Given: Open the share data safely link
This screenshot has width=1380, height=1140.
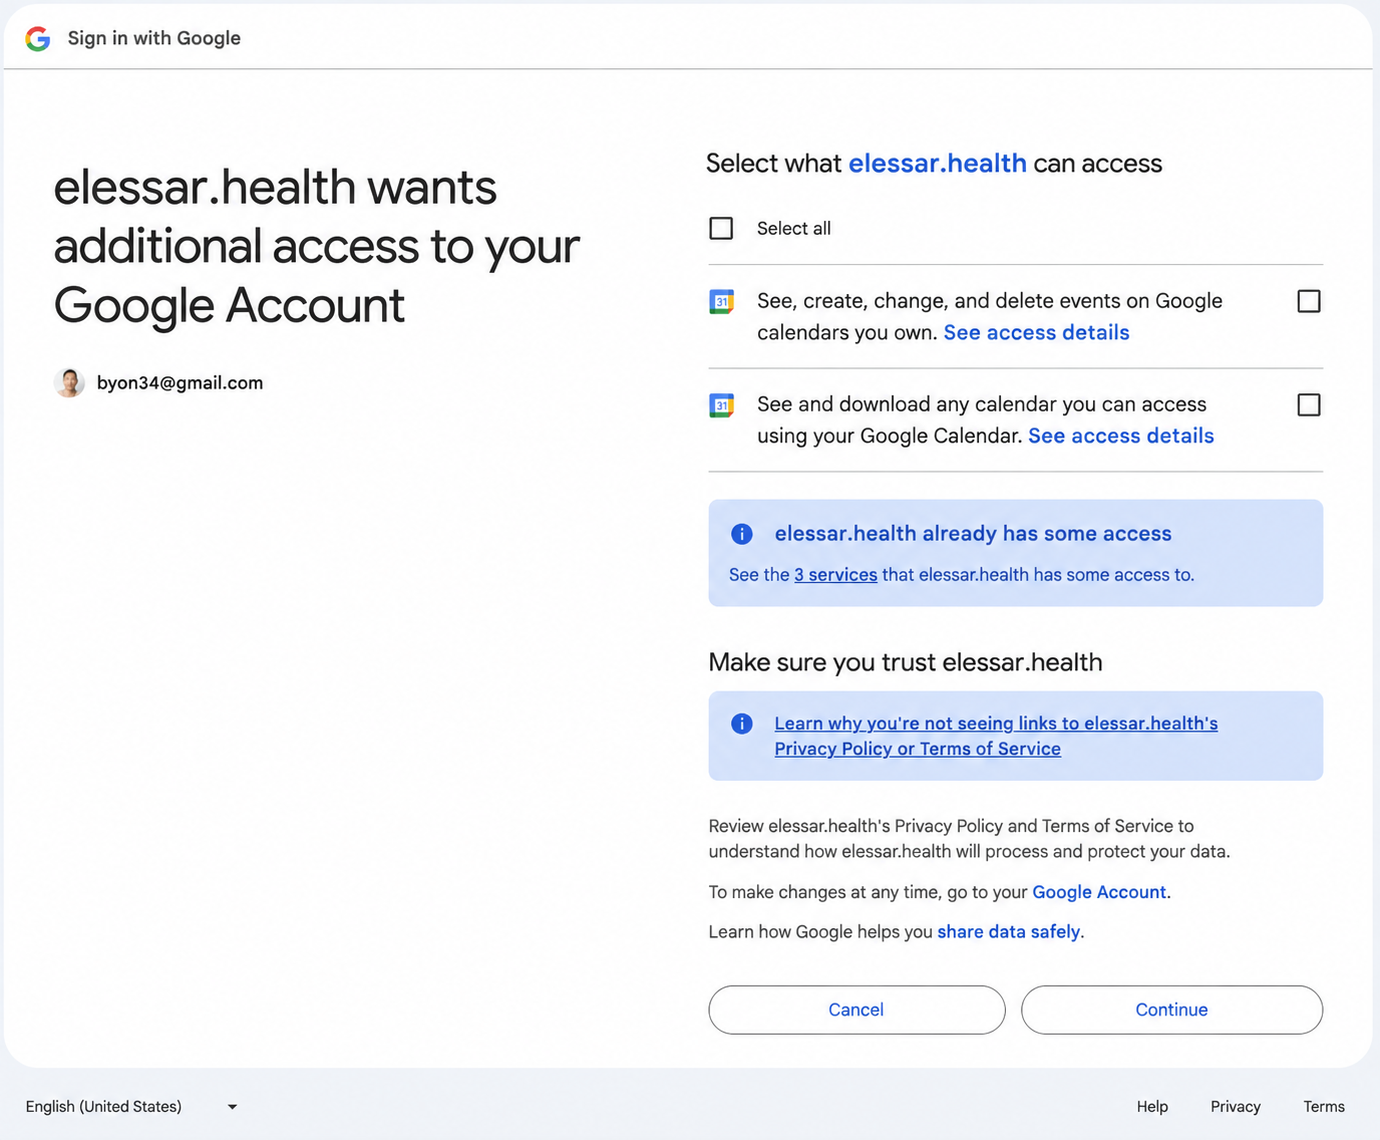Looking at the screenshot, I should (x=1009, y=932).
